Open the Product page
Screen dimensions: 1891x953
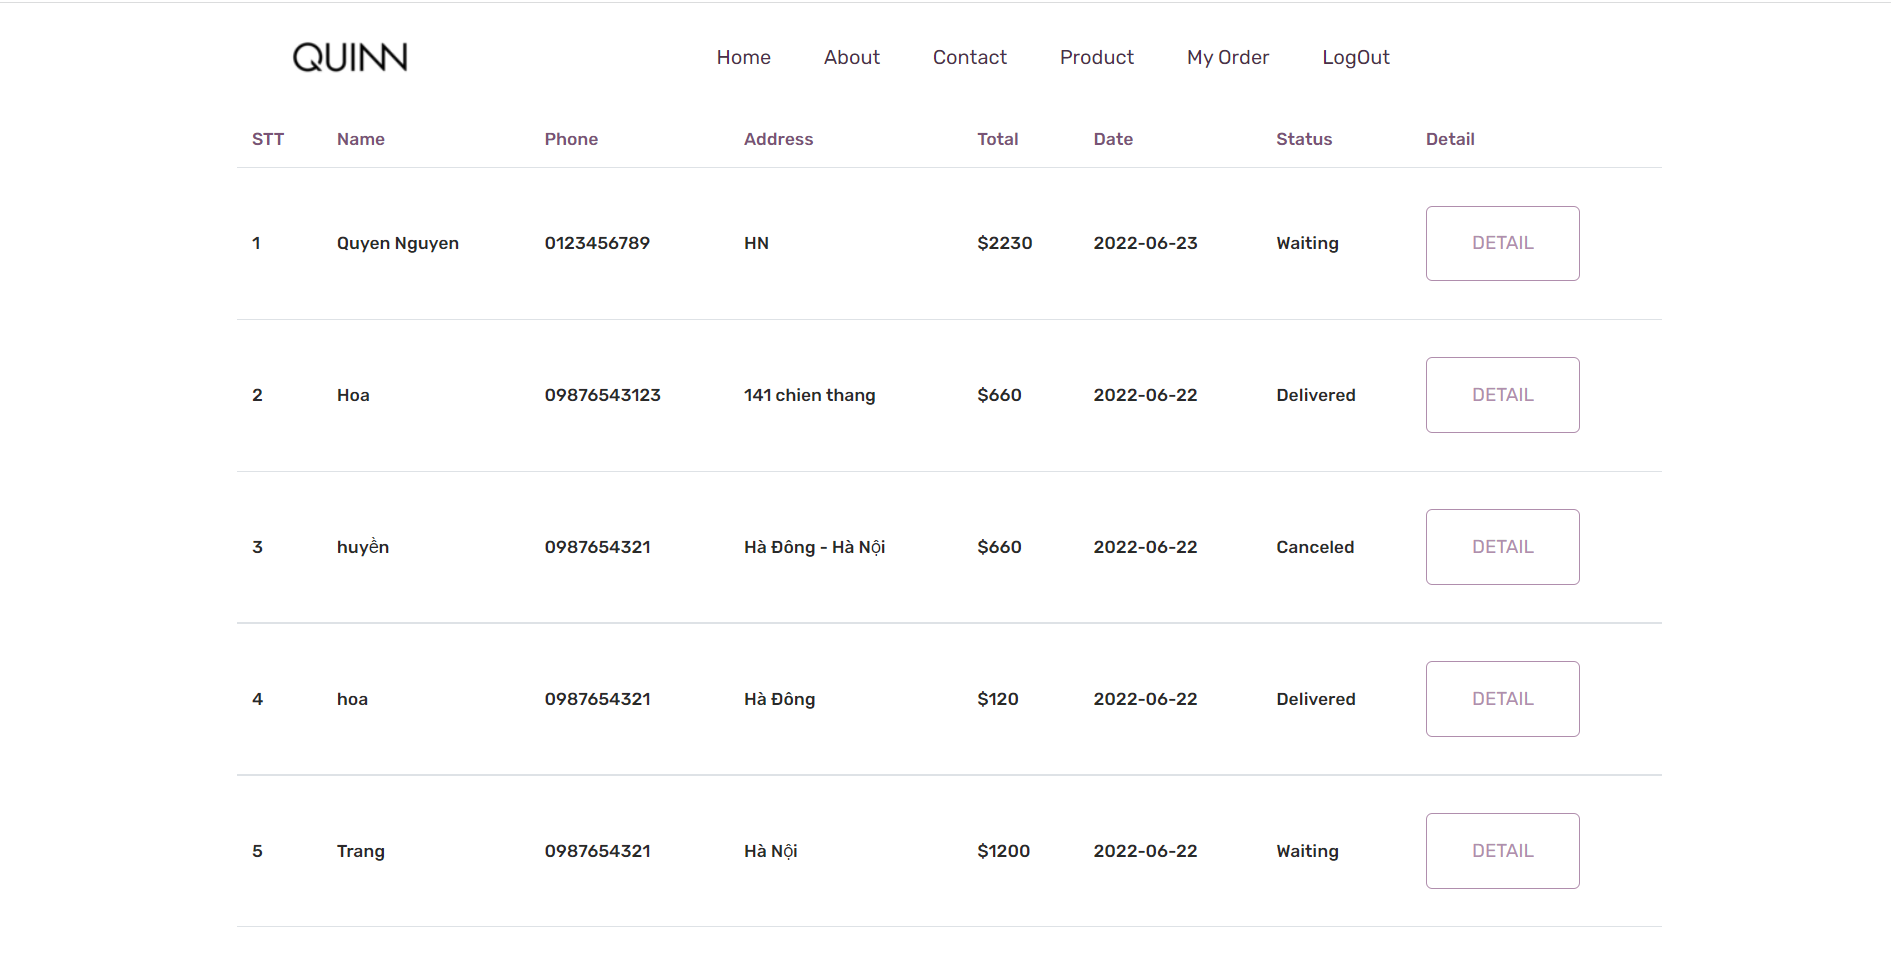point(1096,57)
